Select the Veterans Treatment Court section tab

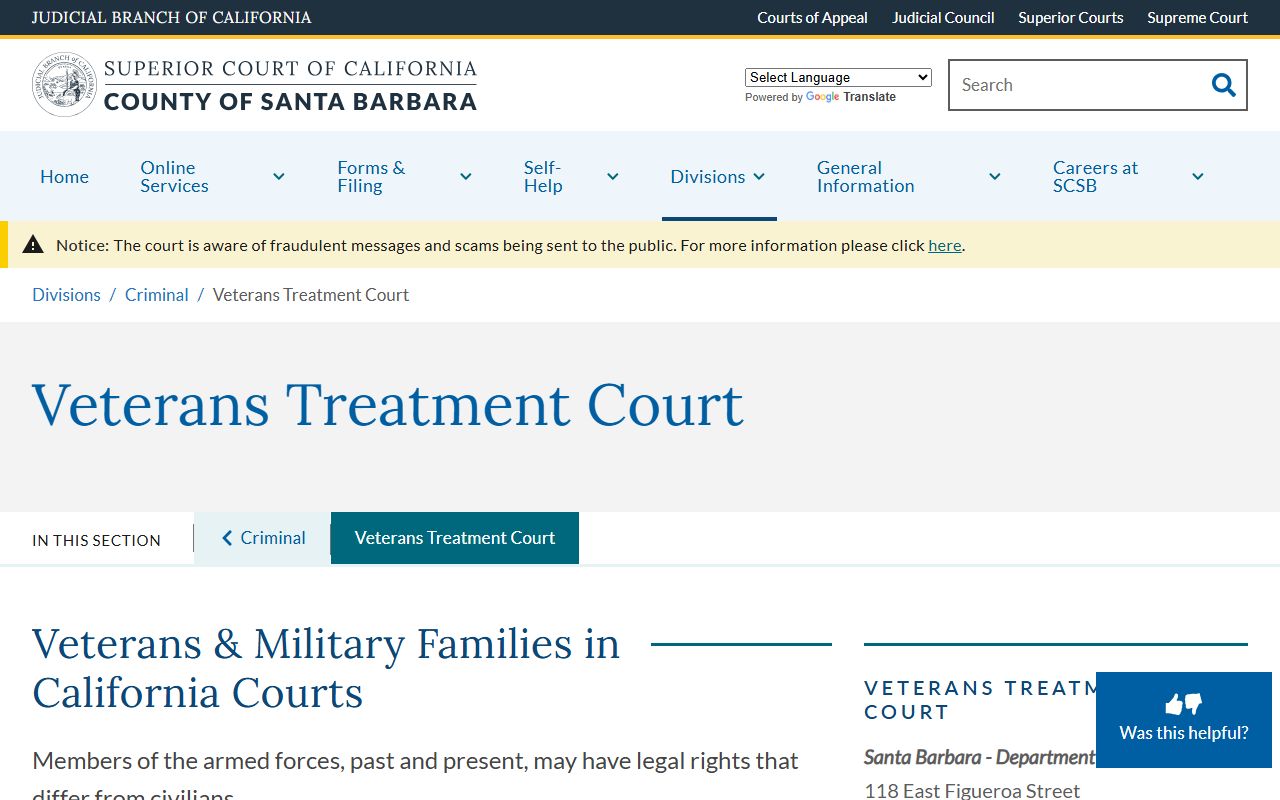click(x=455, y=538)
